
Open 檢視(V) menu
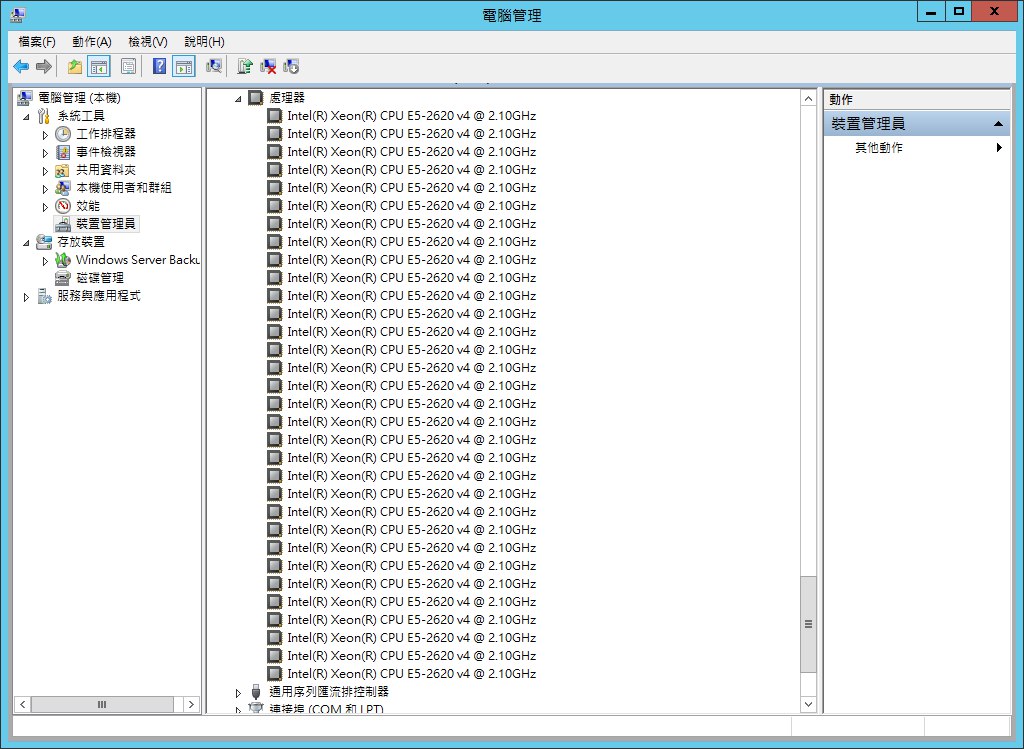point(148,42)
